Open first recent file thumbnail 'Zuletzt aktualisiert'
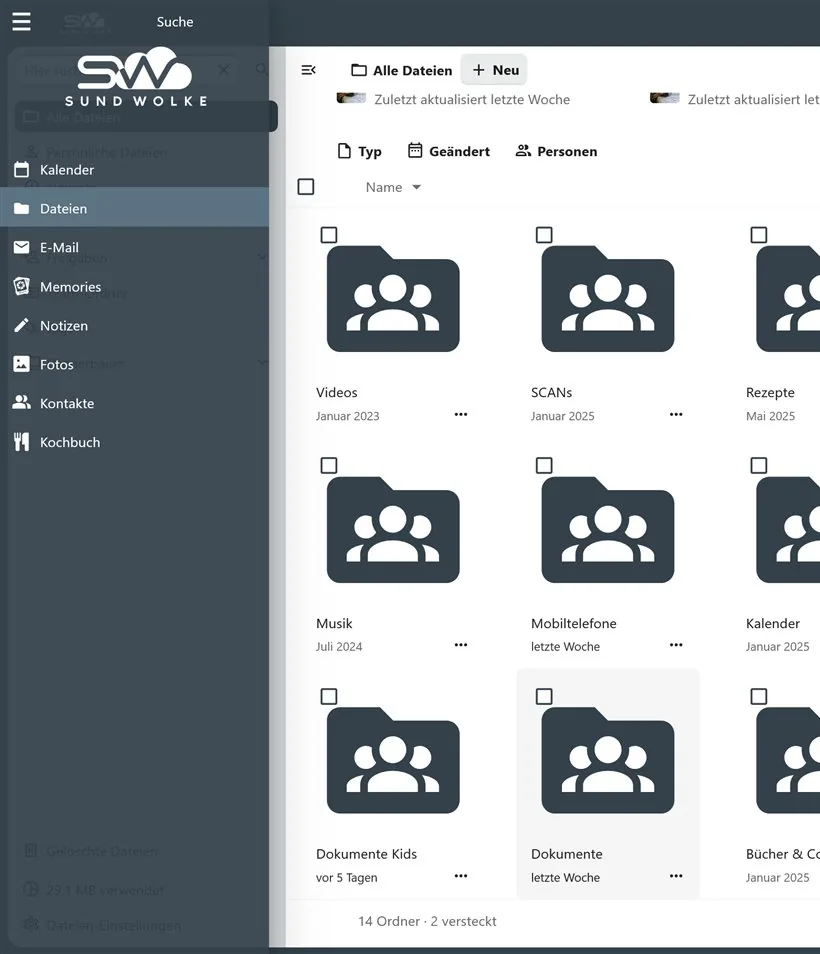Viewport: 820px width, 954px height. click(352, 97)
